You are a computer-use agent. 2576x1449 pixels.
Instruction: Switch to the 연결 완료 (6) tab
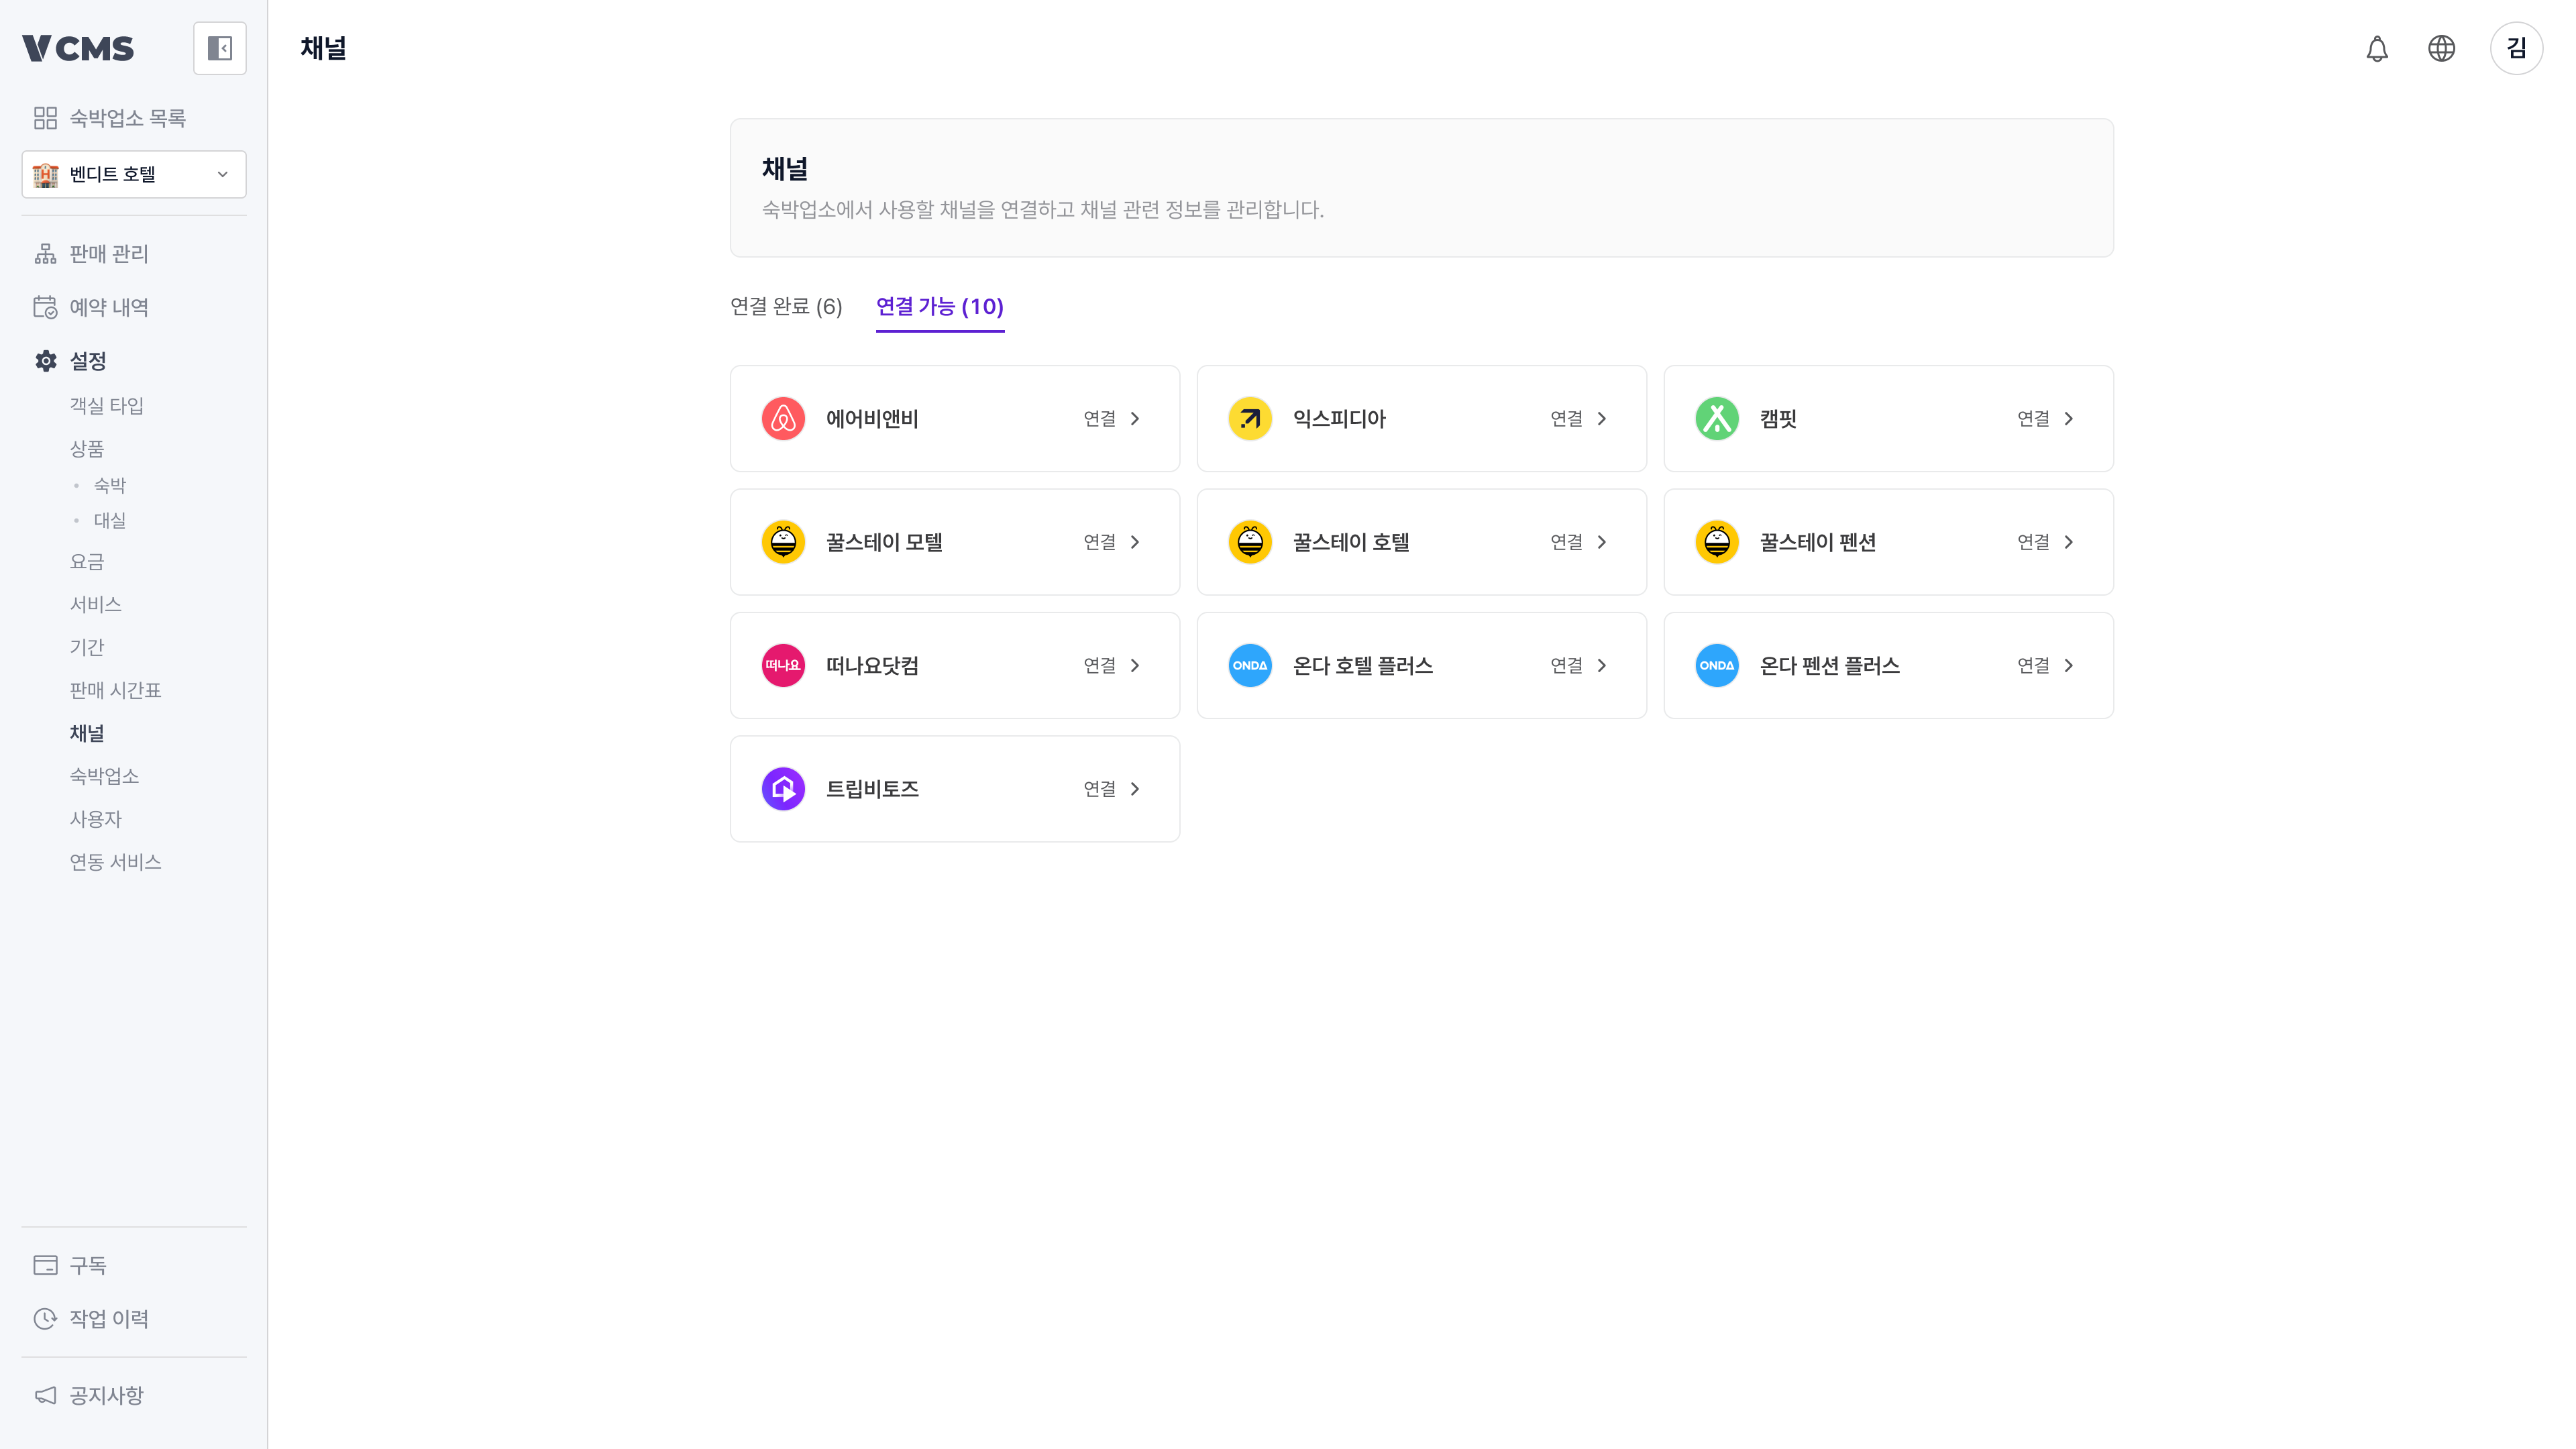[786, 306]
